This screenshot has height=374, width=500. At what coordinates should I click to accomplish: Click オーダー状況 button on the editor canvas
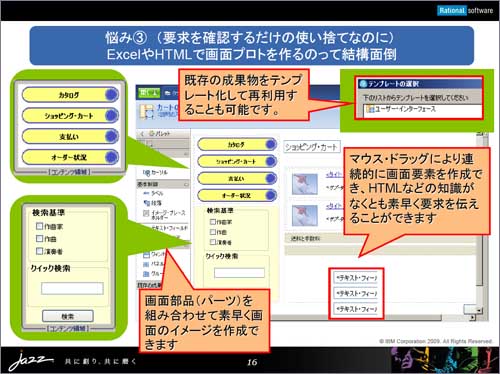click(237, 195)
